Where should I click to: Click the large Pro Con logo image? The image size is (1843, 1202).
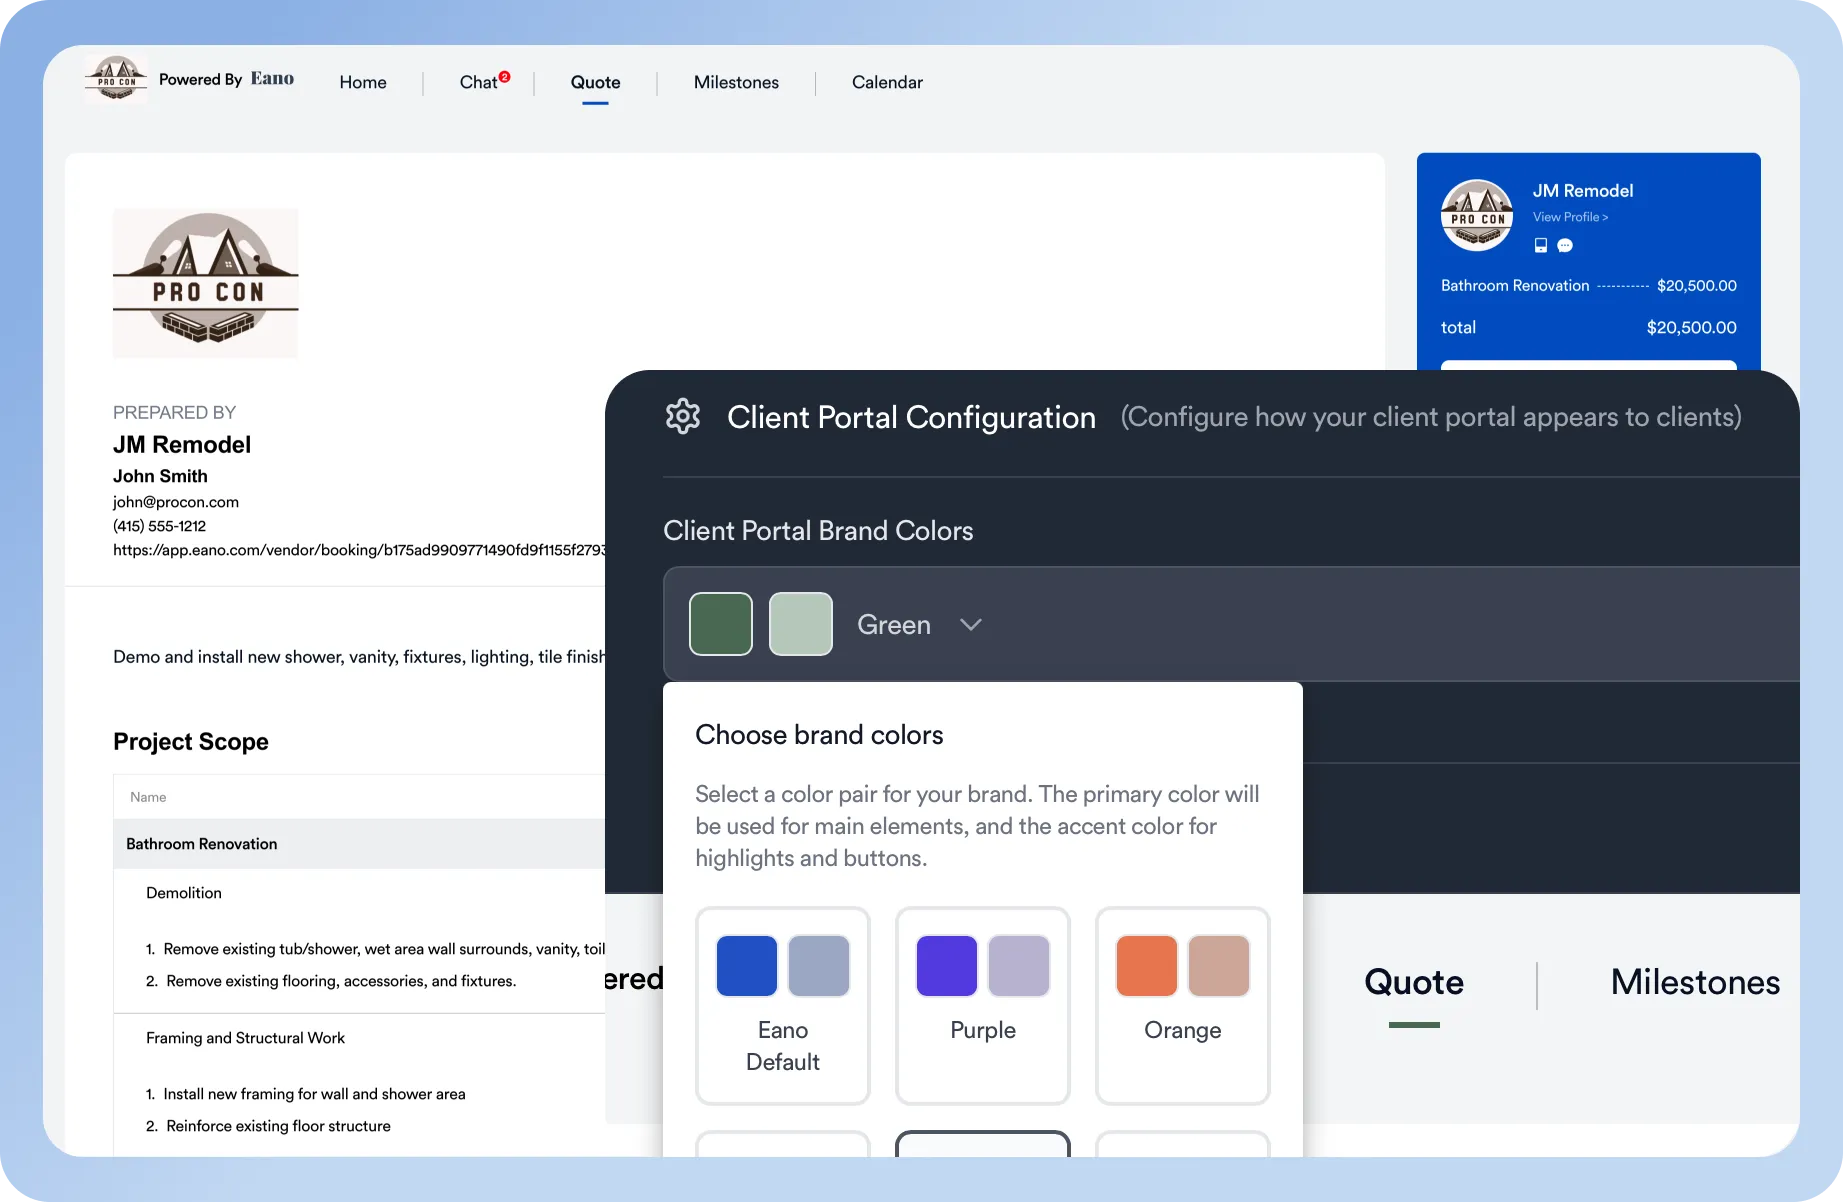tap(205, 283)
